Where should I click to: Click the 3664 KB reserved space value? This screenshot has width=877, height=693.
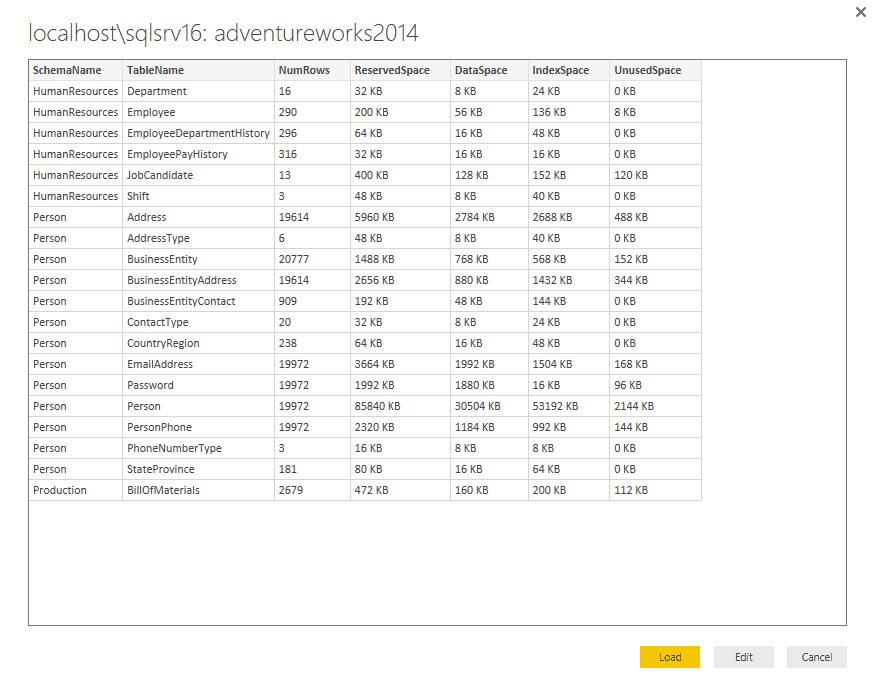(x=400, y=364)
